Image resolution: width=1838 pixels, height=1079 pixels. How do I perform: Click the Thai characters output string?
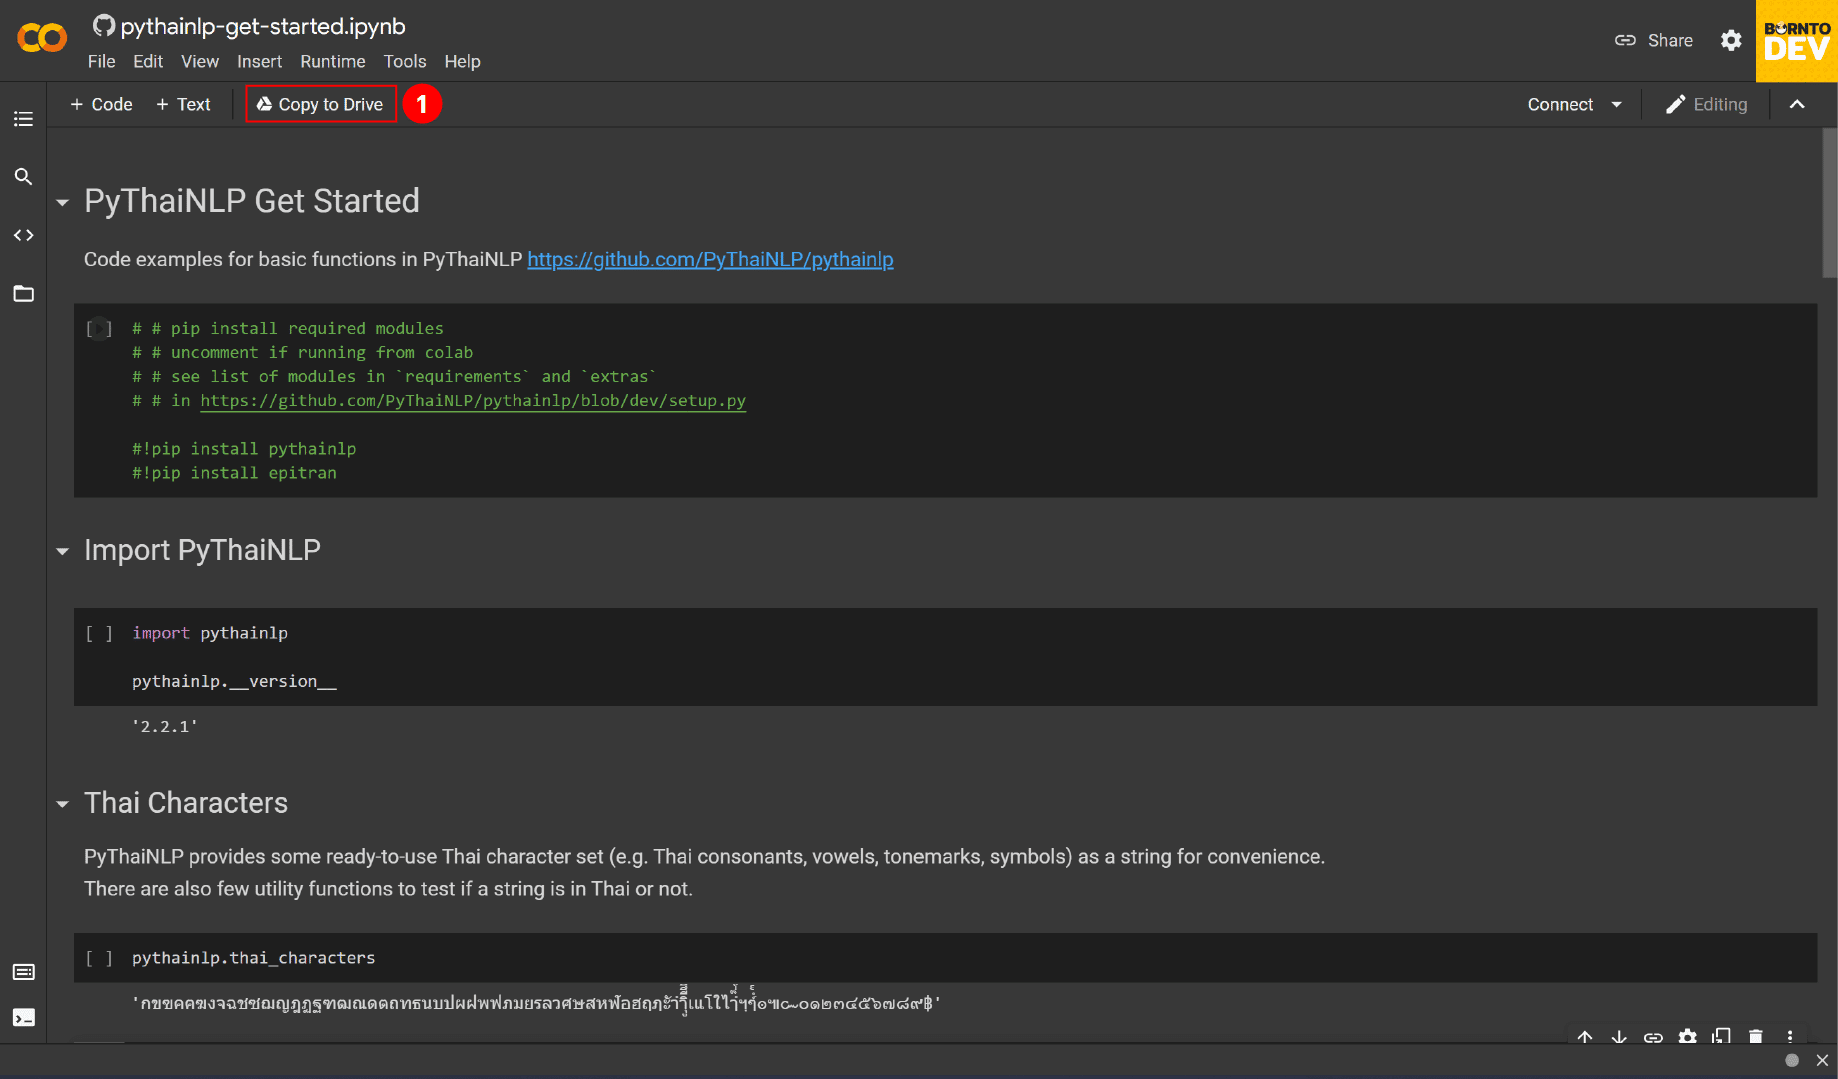tap(536, 1001)
